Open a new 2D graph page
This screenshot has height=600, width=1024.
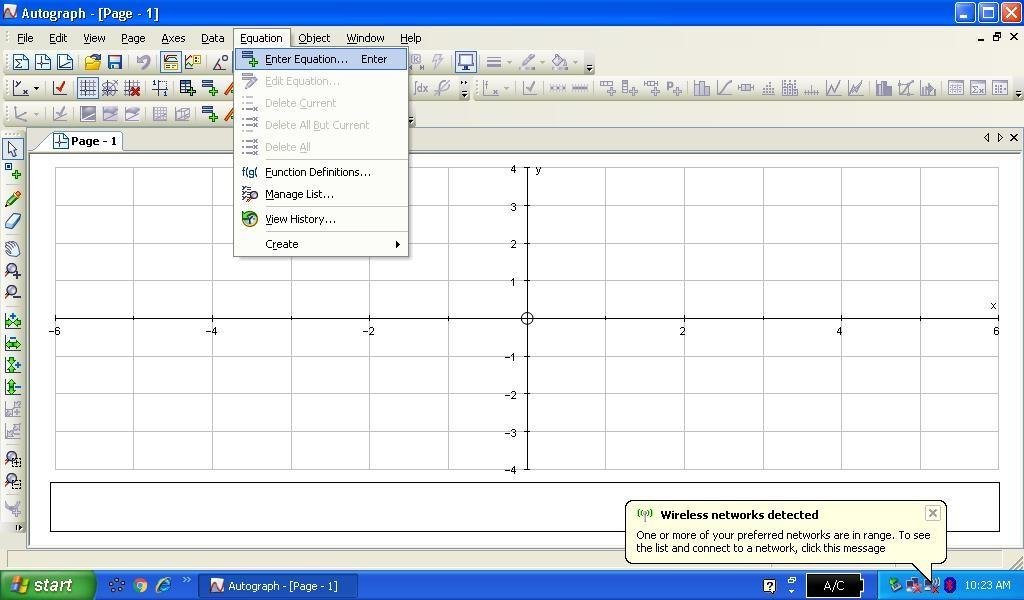43,62
